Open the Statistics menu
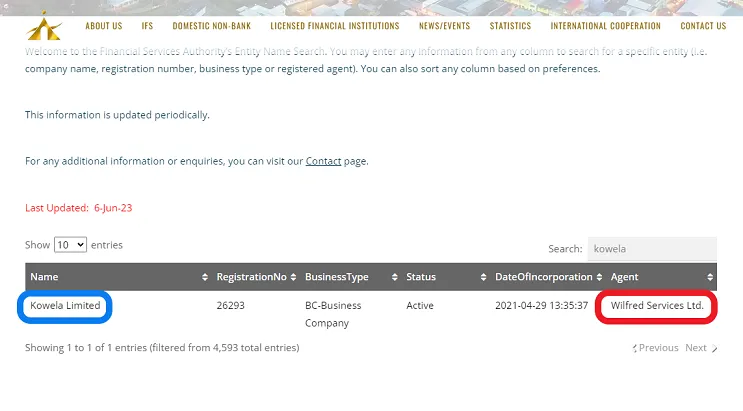The image size is (743, 411). pos(510,26)
